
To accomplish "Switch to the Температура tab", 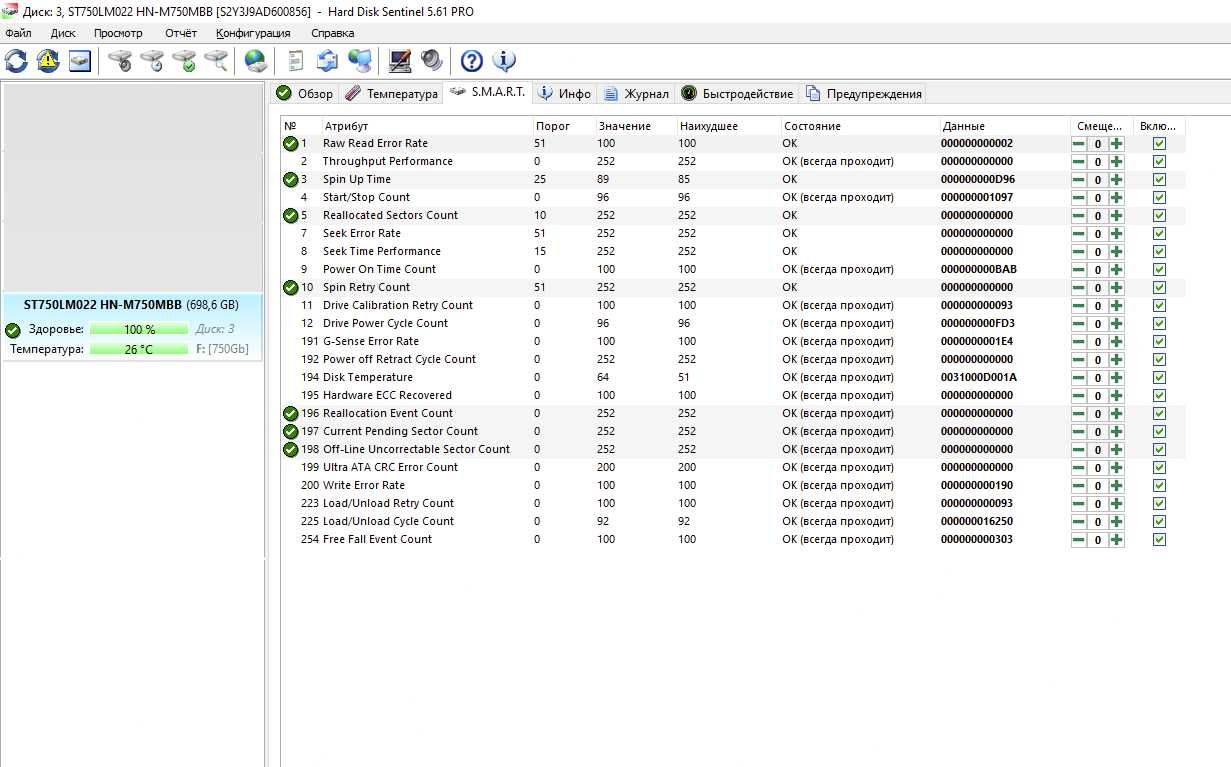I will (x=391, y=94).
